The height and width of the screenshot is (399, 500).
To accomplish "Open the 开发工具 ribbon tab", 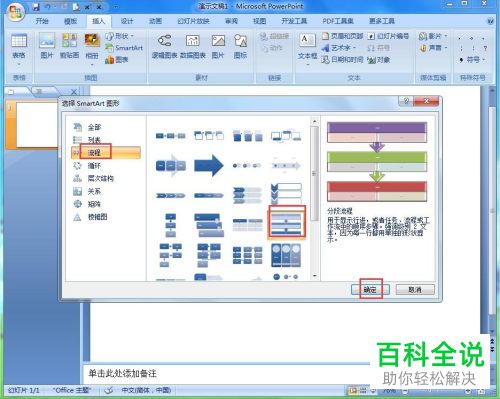I will [294, 21].
